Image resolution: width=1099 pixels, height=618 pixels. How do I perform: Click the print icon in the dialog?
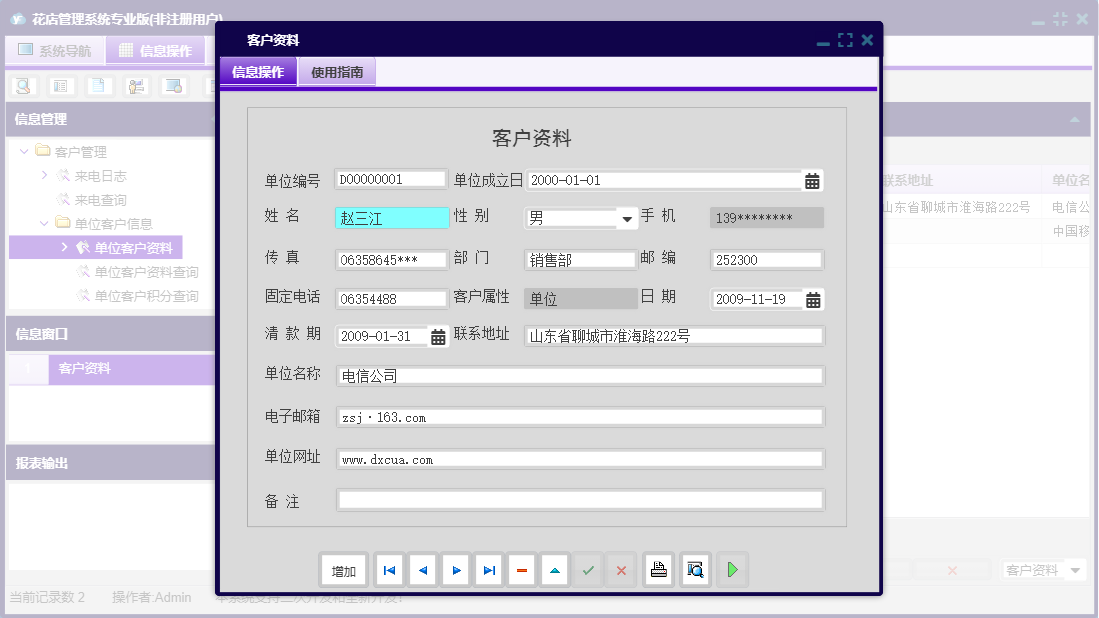[x=657, y=570]
